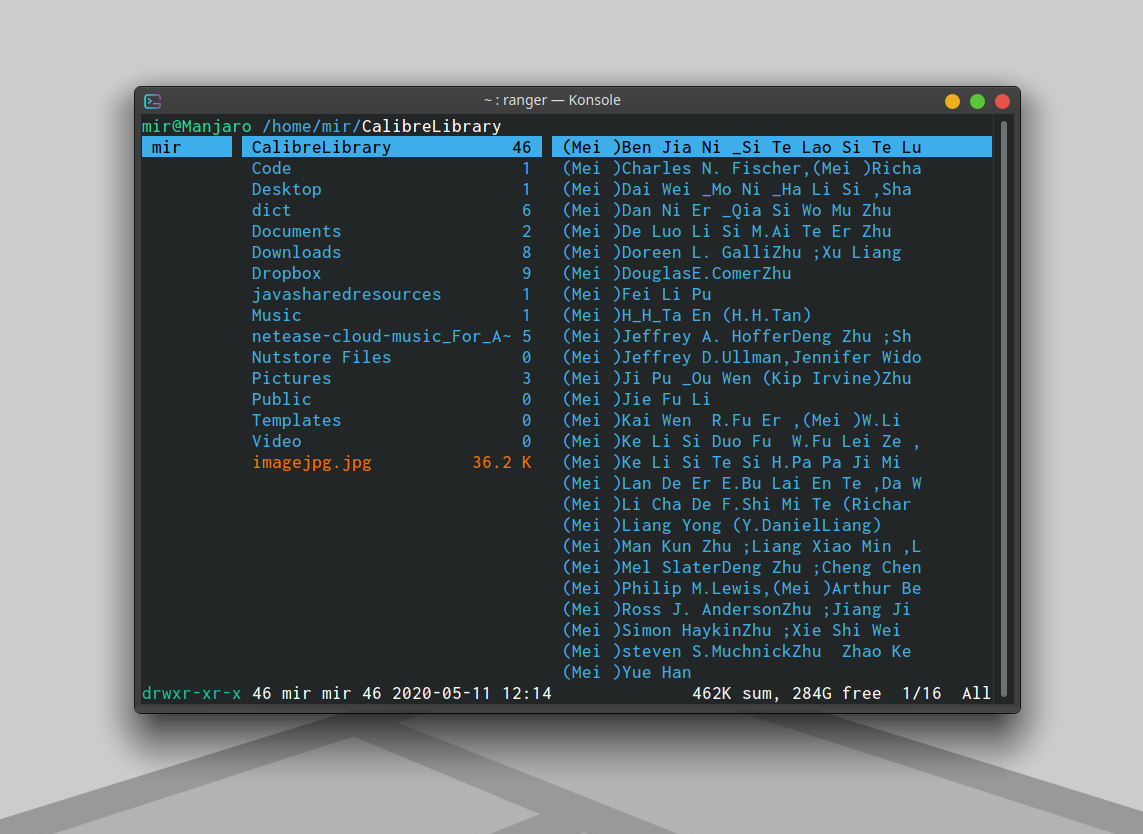
Task: Select the Music folder
Action: tap(391, 316)
